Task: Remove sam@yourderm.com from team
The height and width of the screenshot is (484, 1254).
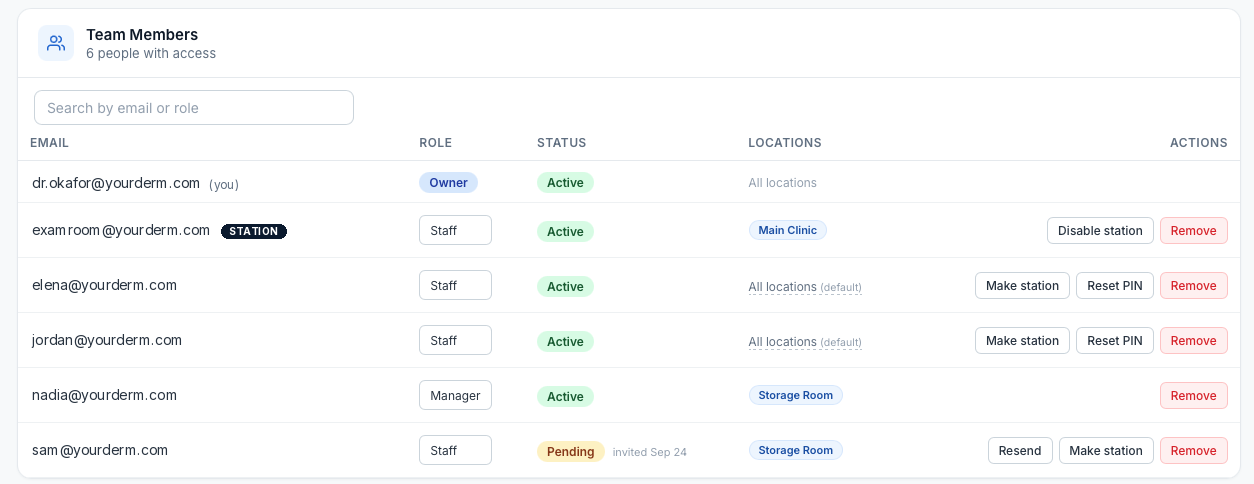Action: click(1193, 450)
